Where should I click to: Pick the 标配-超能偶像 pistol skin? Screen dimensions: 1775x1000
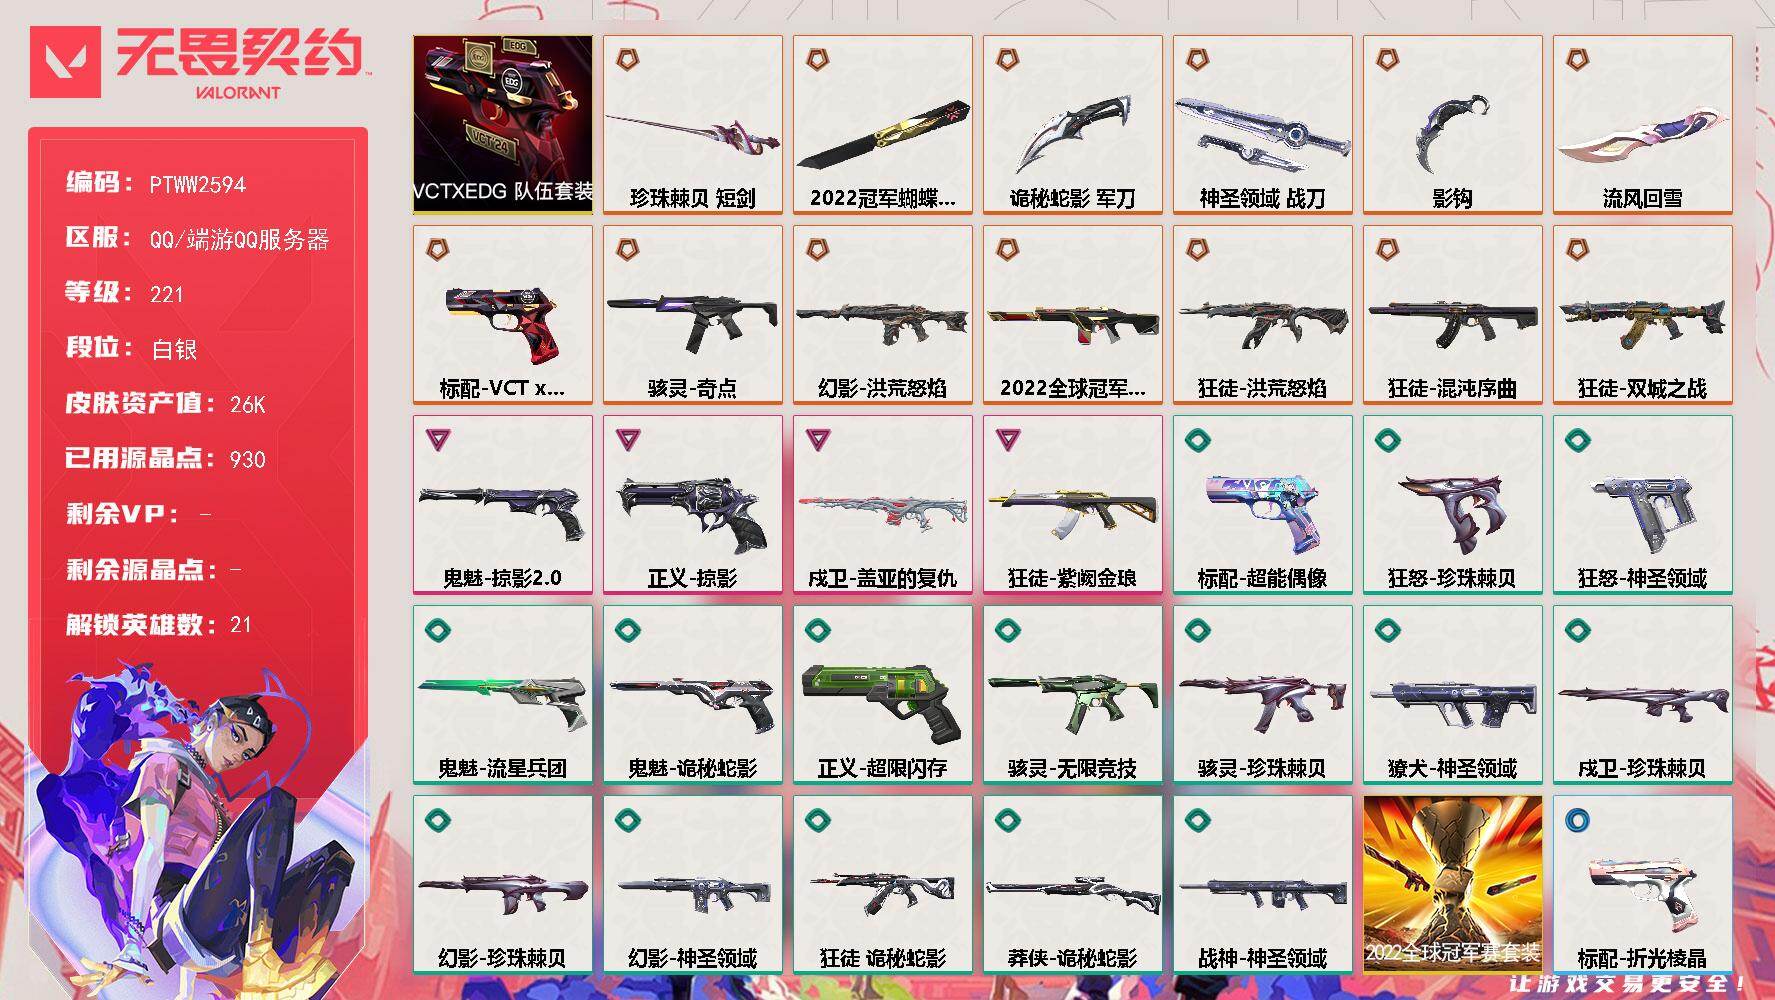(1263, 505)
